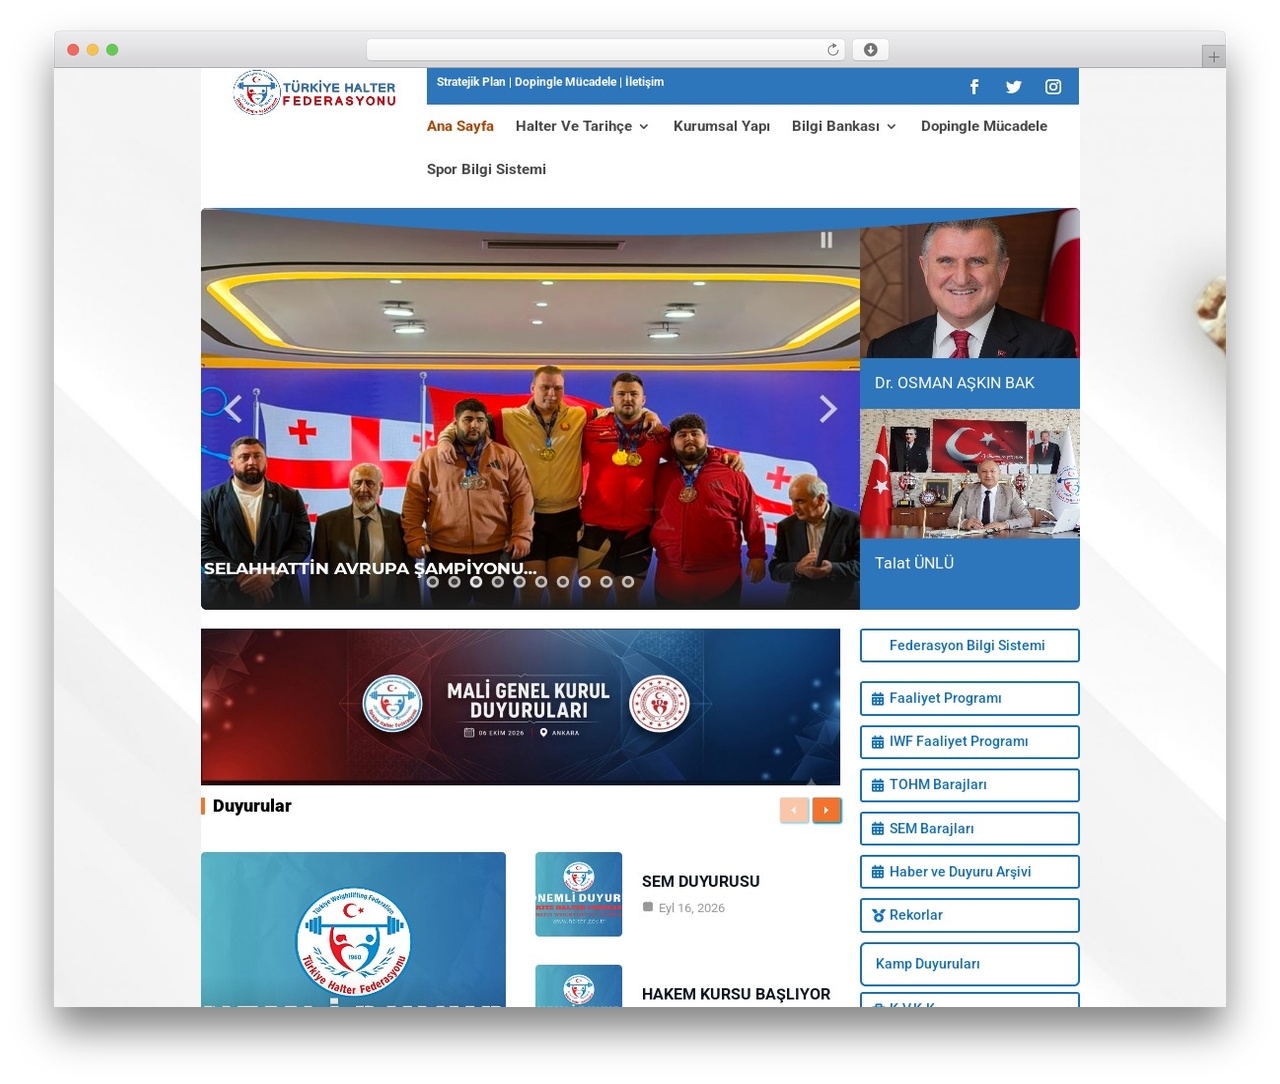Open Federasyon Bilgi Sistemi button
This screenshot has height=1084, width=1280.
click(970, 646)
